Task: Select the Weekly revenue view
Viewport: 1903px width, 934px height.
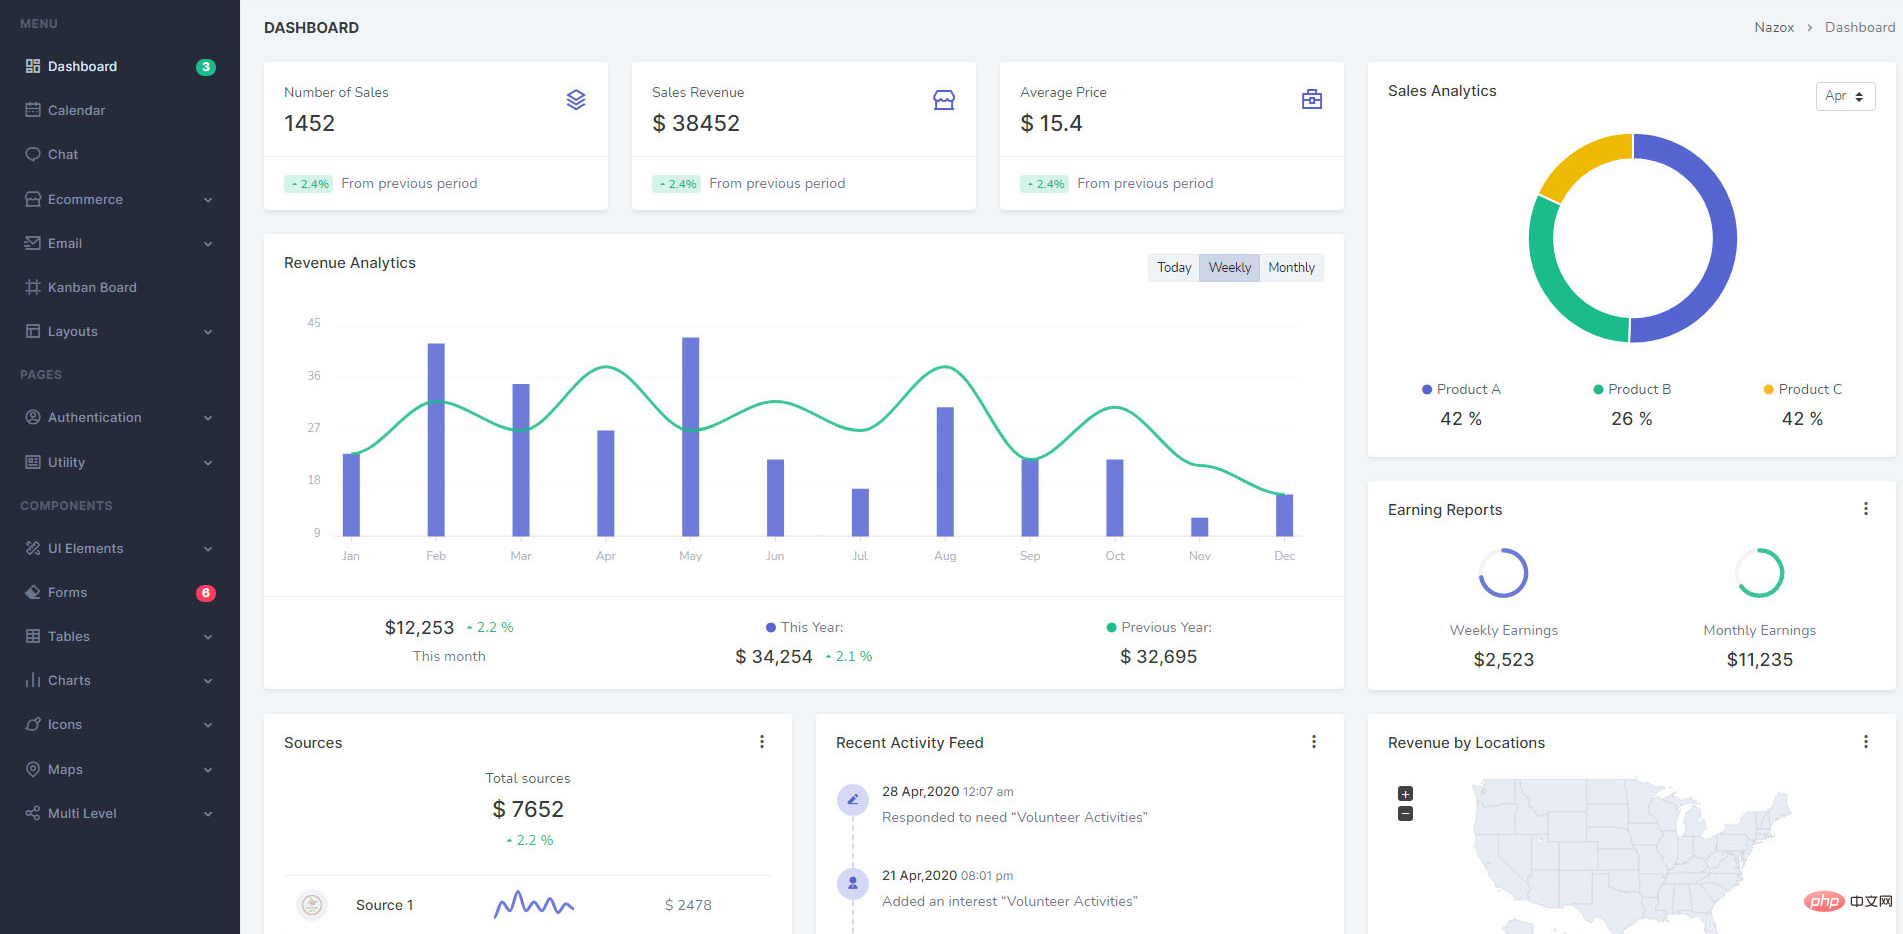Action: point(1229,268)
